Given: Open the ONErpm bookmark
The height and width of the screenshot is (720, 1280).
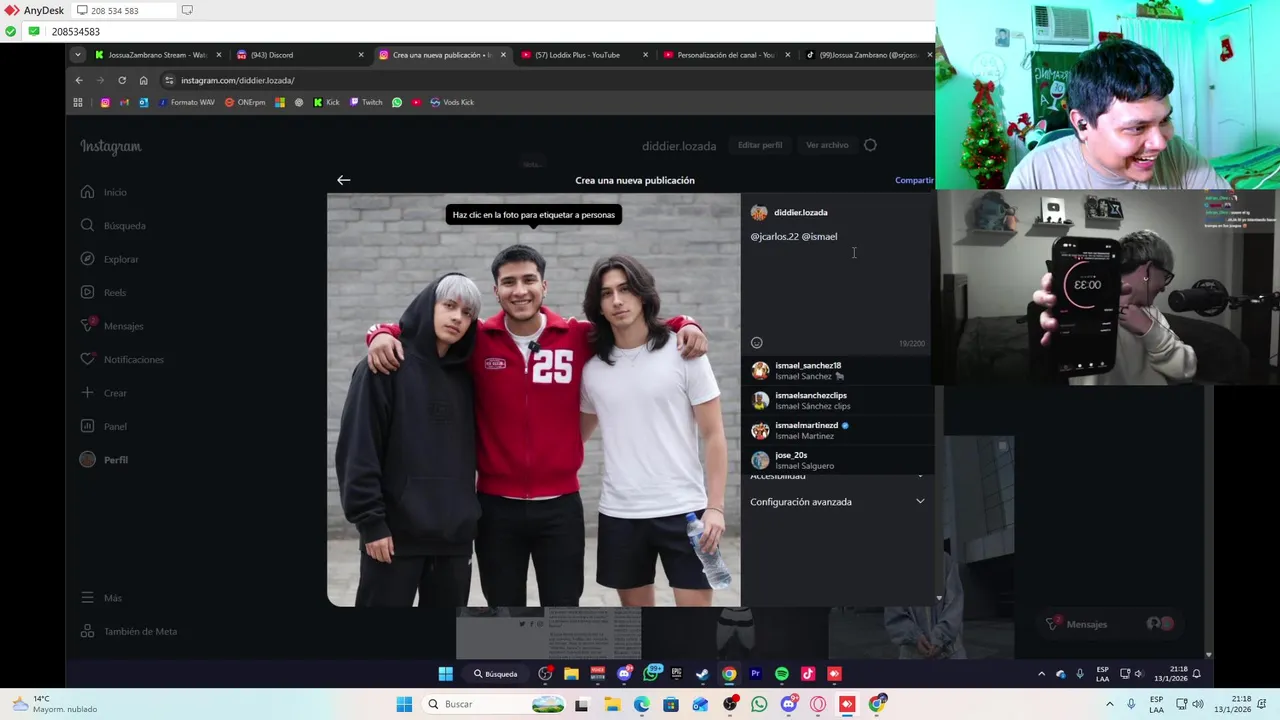Looking at the screenshot, I should [246, 102].
